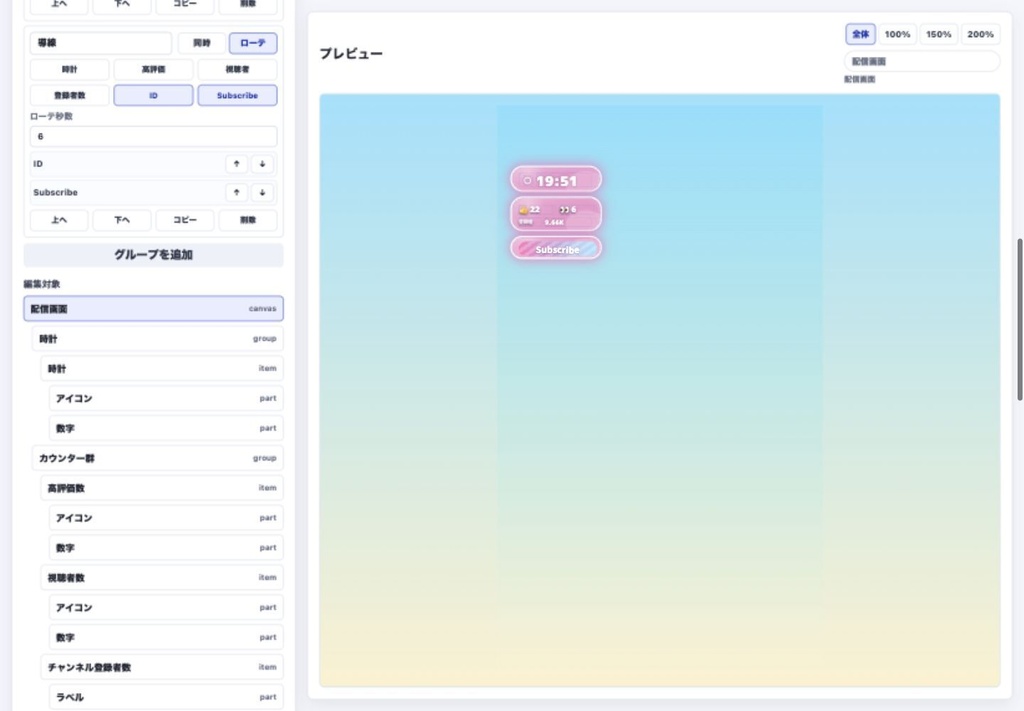Select the ラベル part row

tap(166, 697)
